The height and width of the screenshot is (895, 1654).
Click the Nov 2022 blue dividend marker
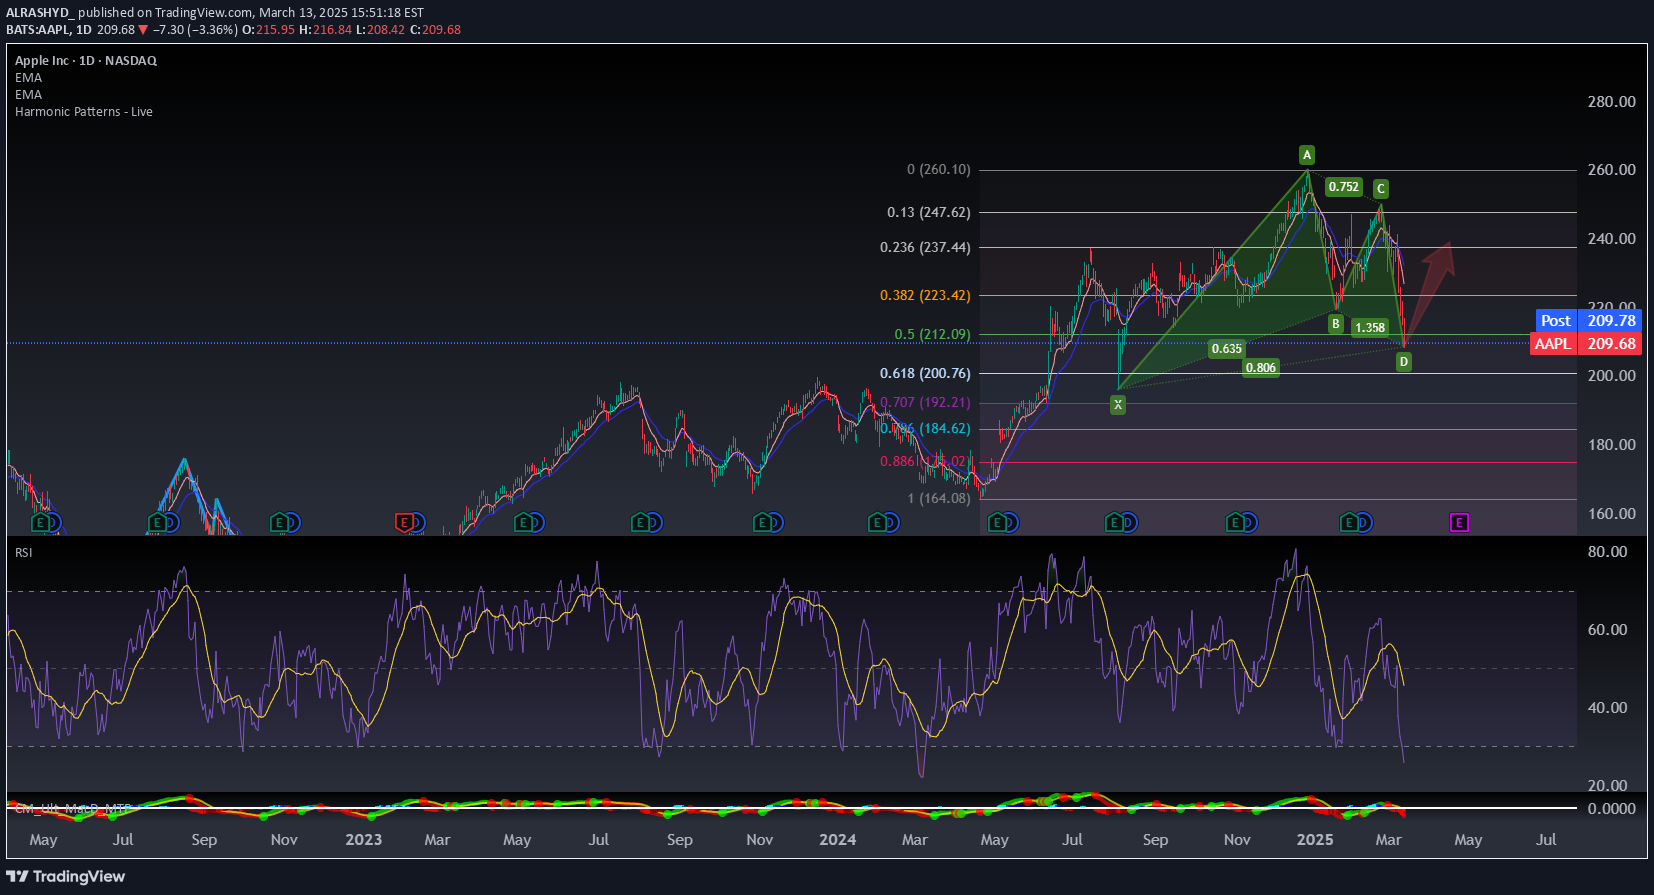292,522
